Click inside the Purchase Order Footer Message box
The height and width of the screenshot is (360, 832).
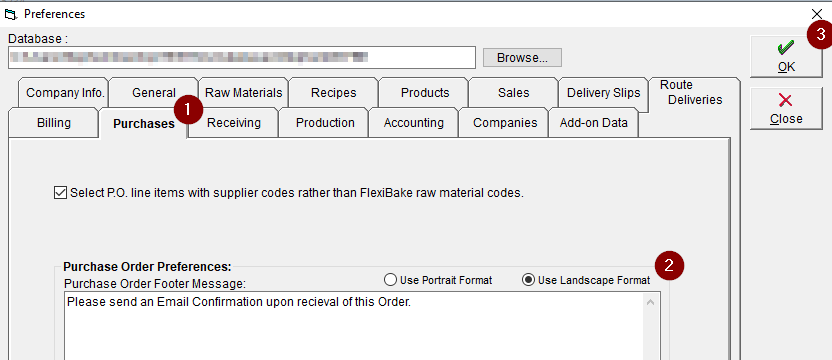[x=354, y=325]
